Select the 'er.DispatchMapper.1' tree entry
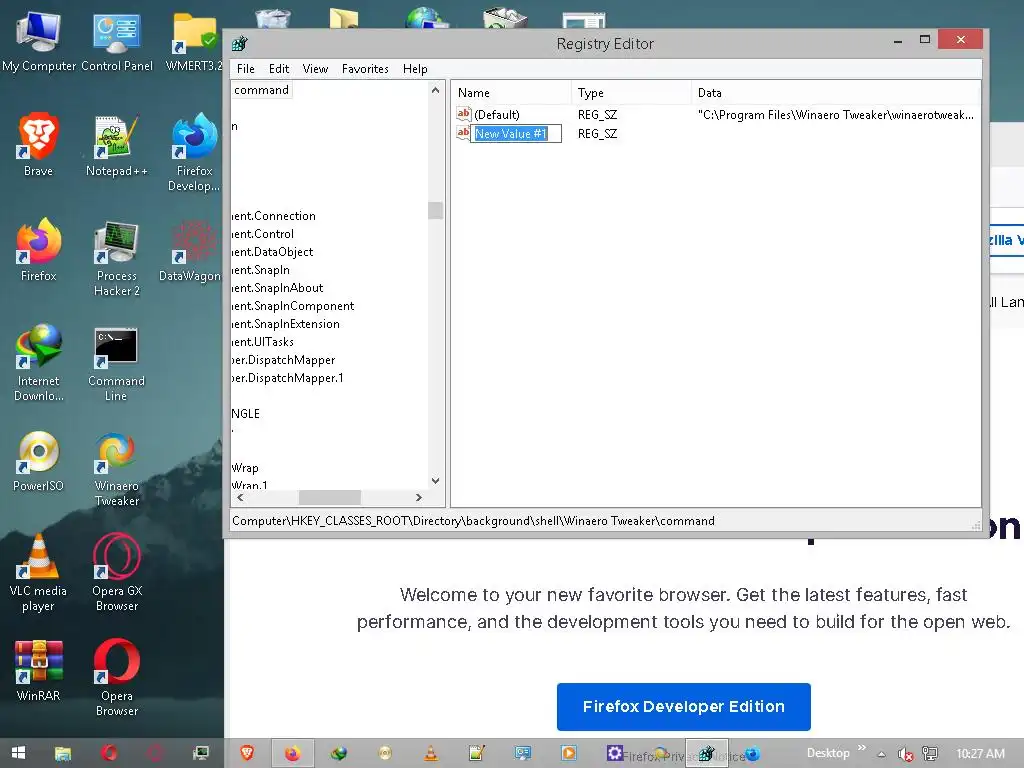The width and height of the screenshot is (1024, 768). (288, 377)
